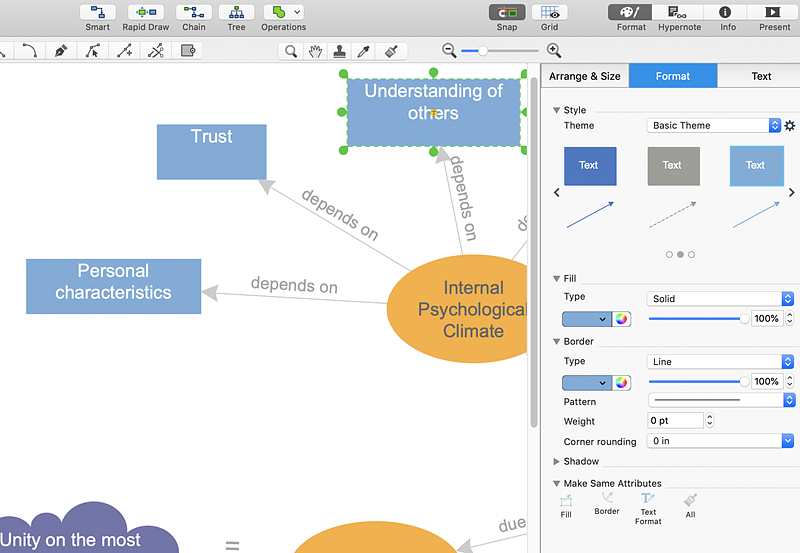The width and height of the screenshot is (800, 553).
Task: Select the hand pan tool
Action: click(x=315, y=50)
